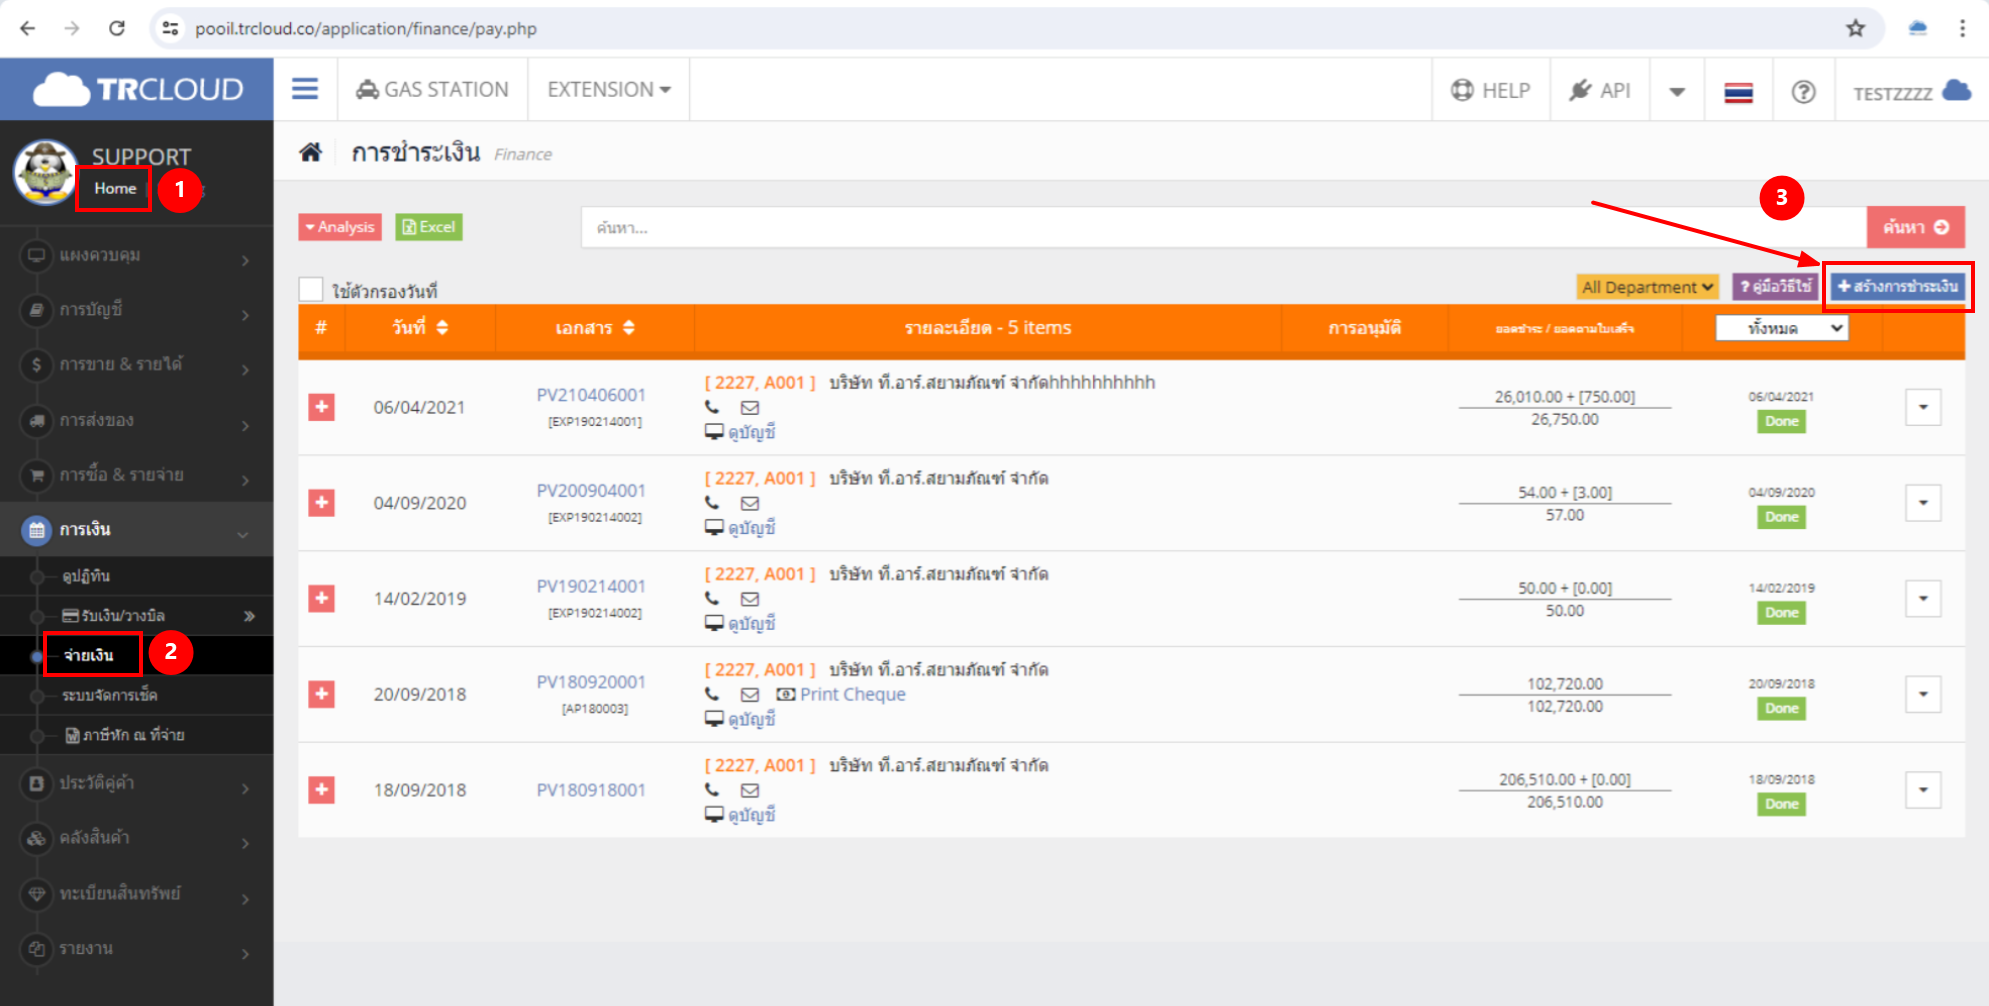
Task: Expand row PV190214001 with red plus
Action: click(x=321, y=599)
